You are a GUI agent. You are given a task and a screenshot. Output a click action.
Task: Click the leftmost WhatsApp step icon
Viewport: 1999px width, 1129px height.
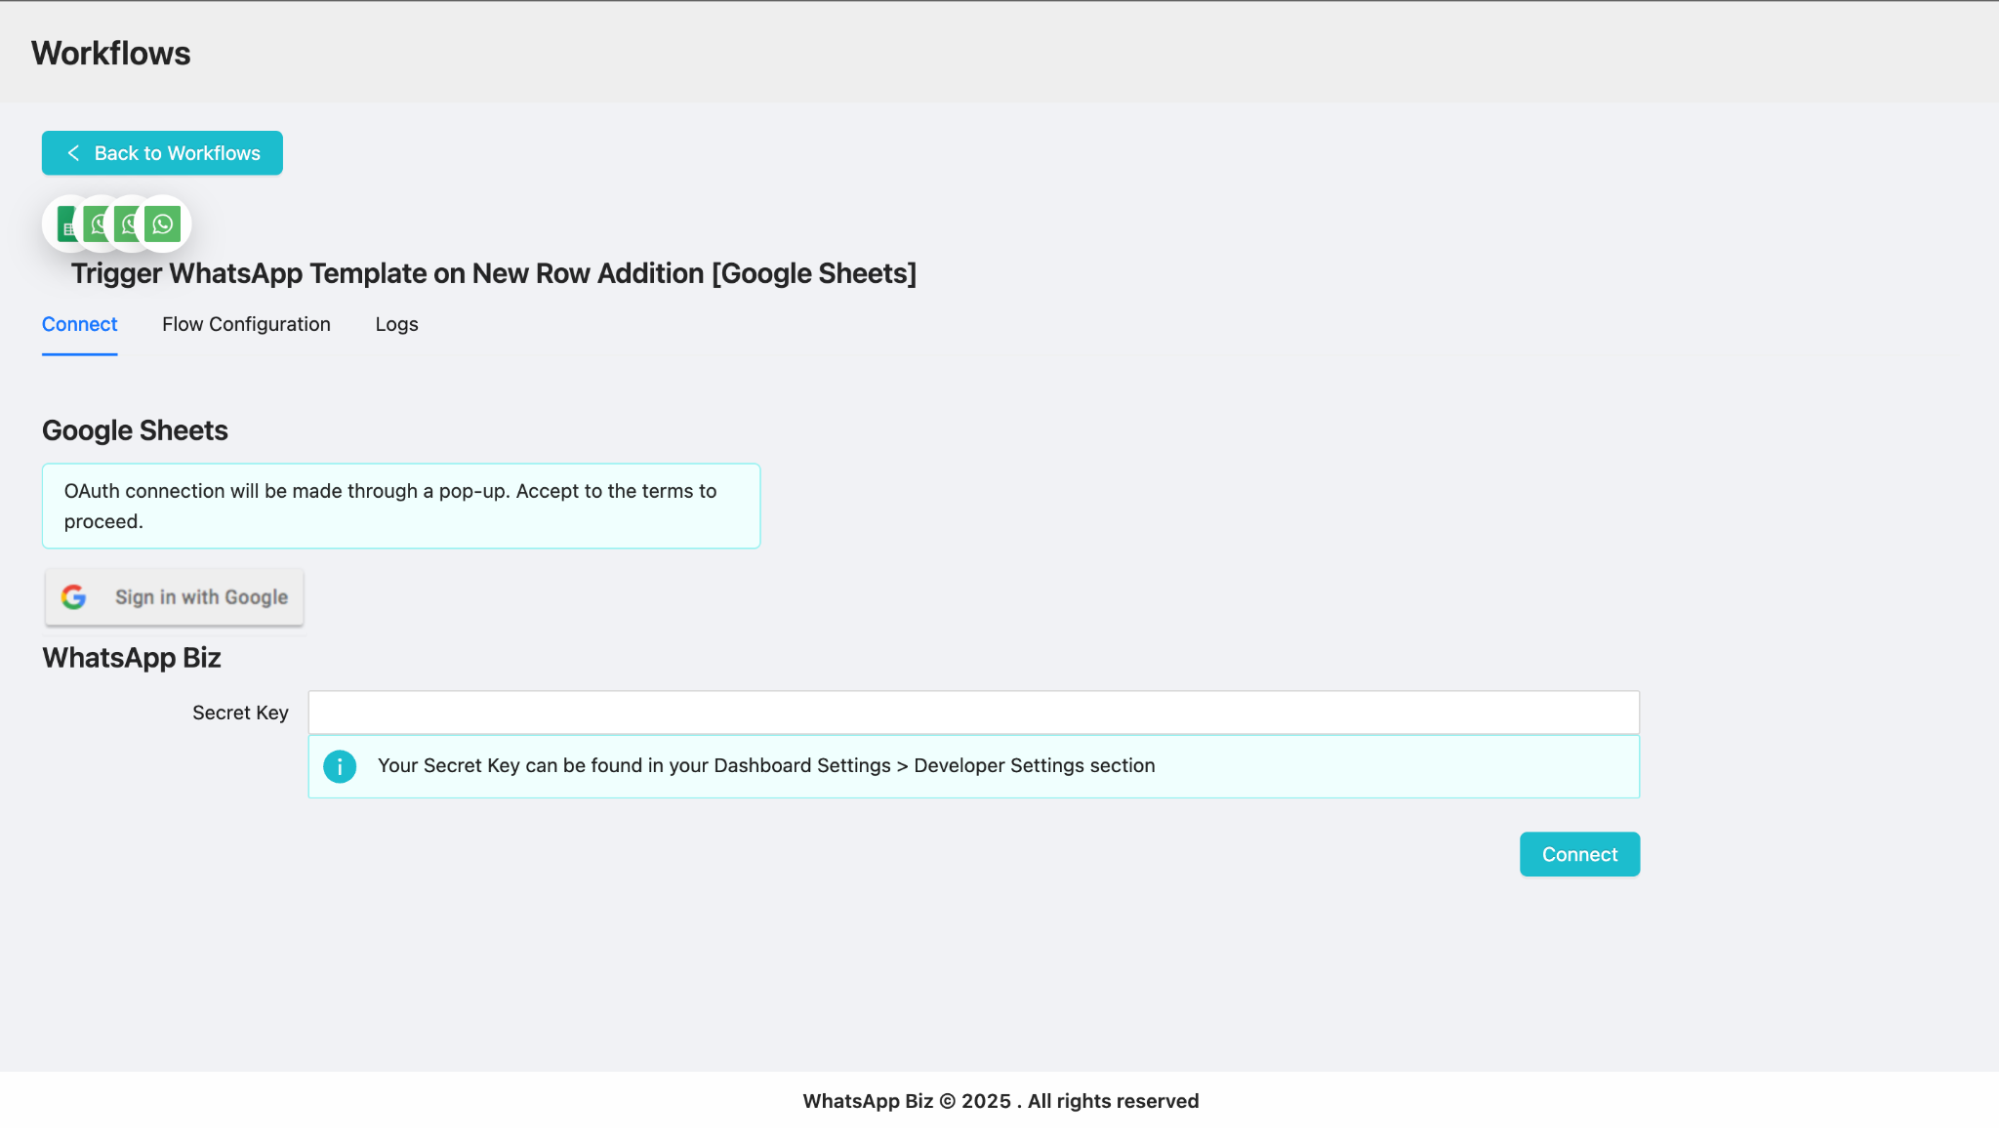click(x=97, y=224)
